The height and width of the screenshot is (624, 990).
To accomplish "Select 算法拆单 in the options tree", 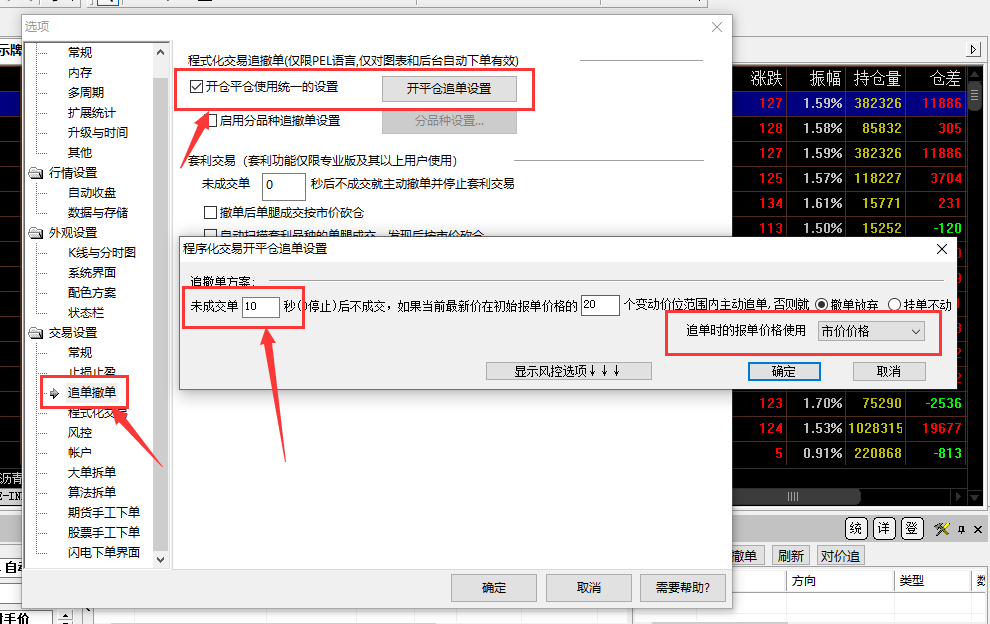I will click(x=92, y=493).
